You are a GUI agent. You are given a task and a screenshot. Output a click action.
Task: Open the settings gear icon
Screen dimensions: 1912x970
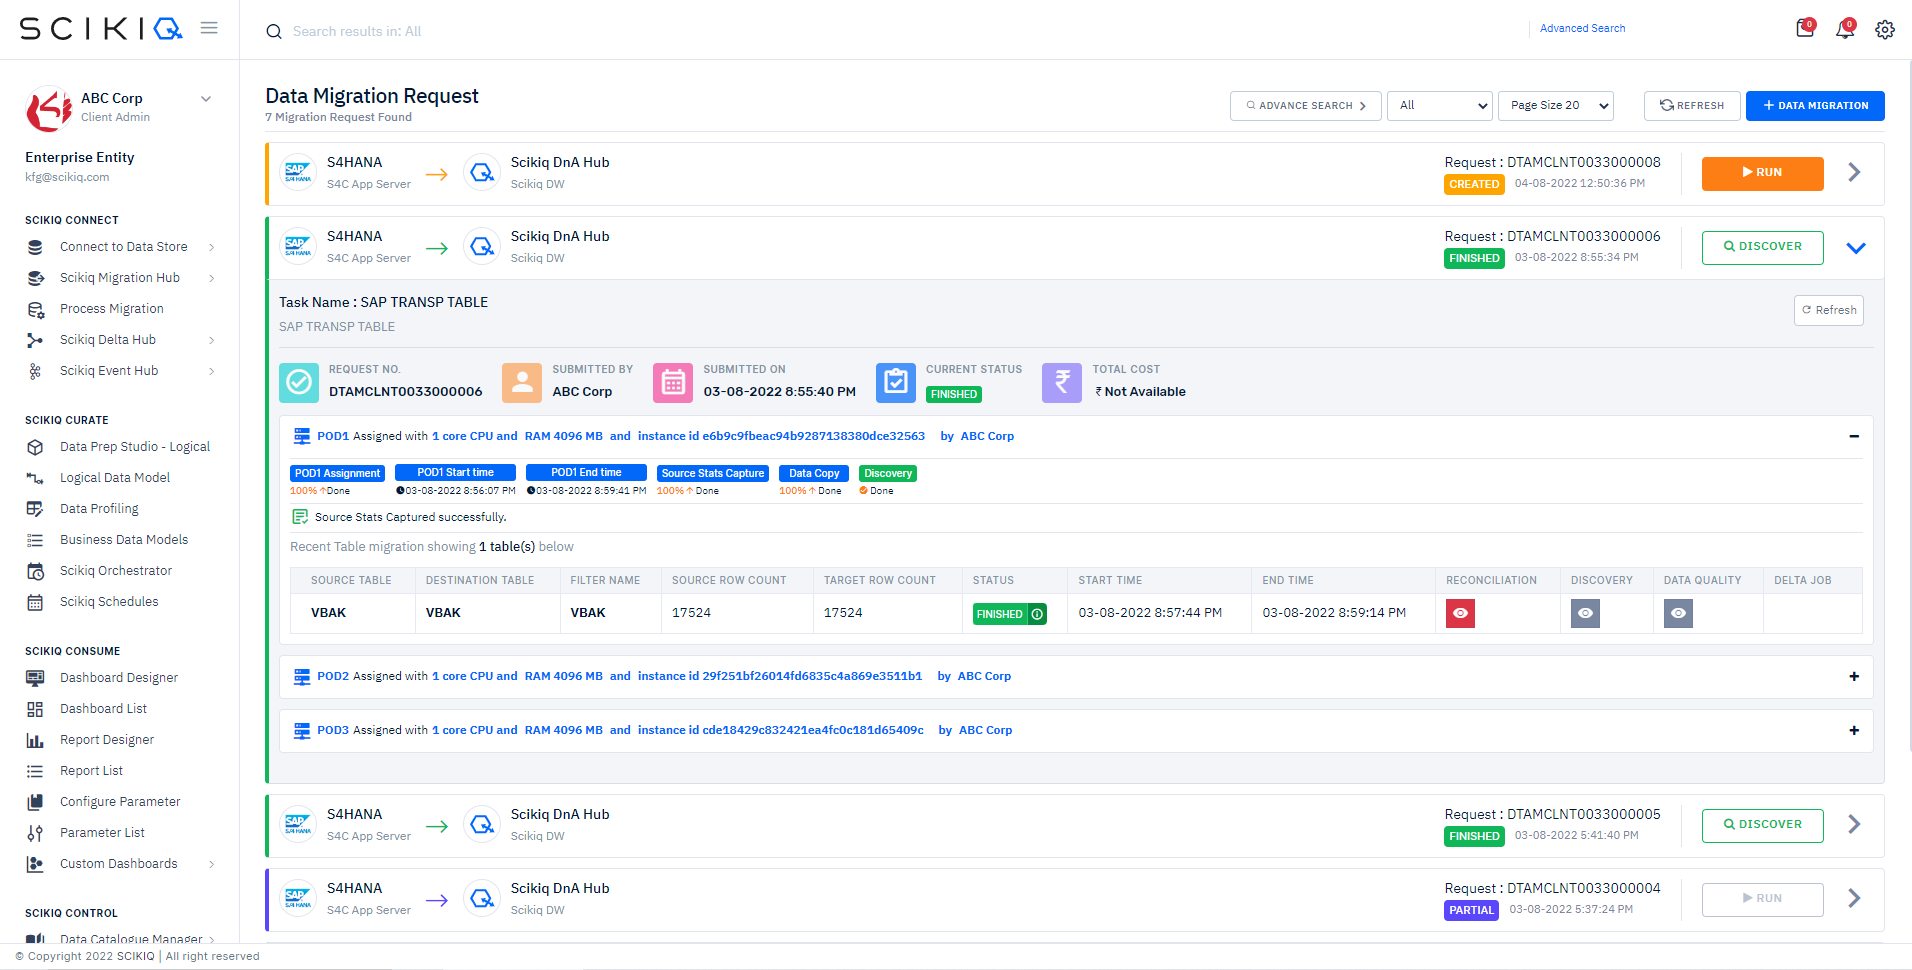(x=1885, y=30)
